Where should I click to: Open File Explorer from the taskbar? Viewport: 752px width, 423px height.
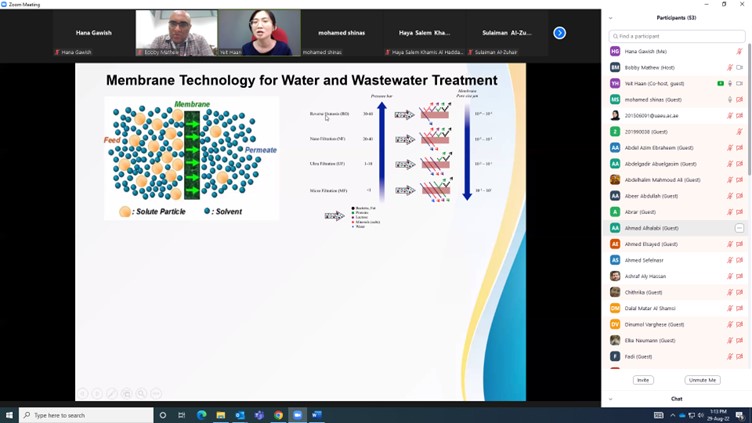pos(221,415)
